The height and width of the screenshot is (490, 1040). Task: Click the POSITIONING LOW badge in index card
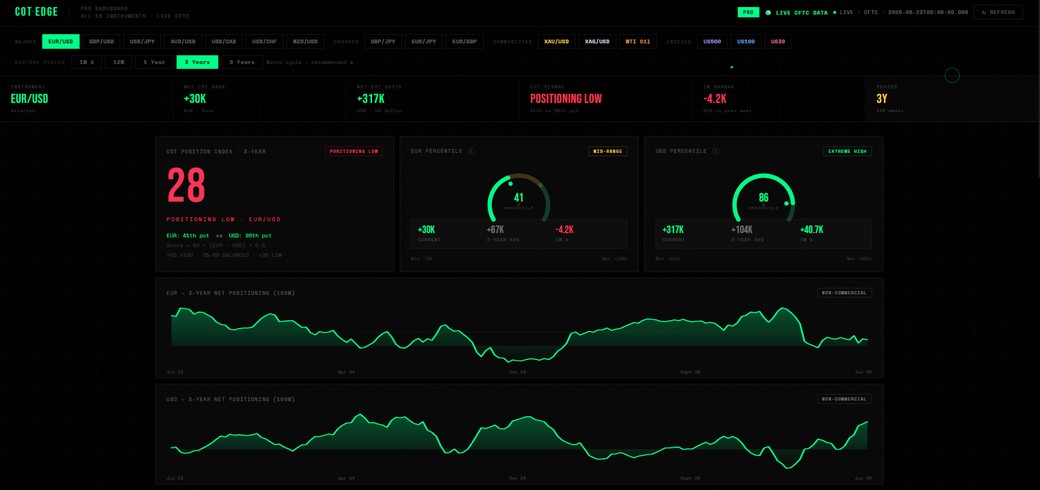(354, 151)
